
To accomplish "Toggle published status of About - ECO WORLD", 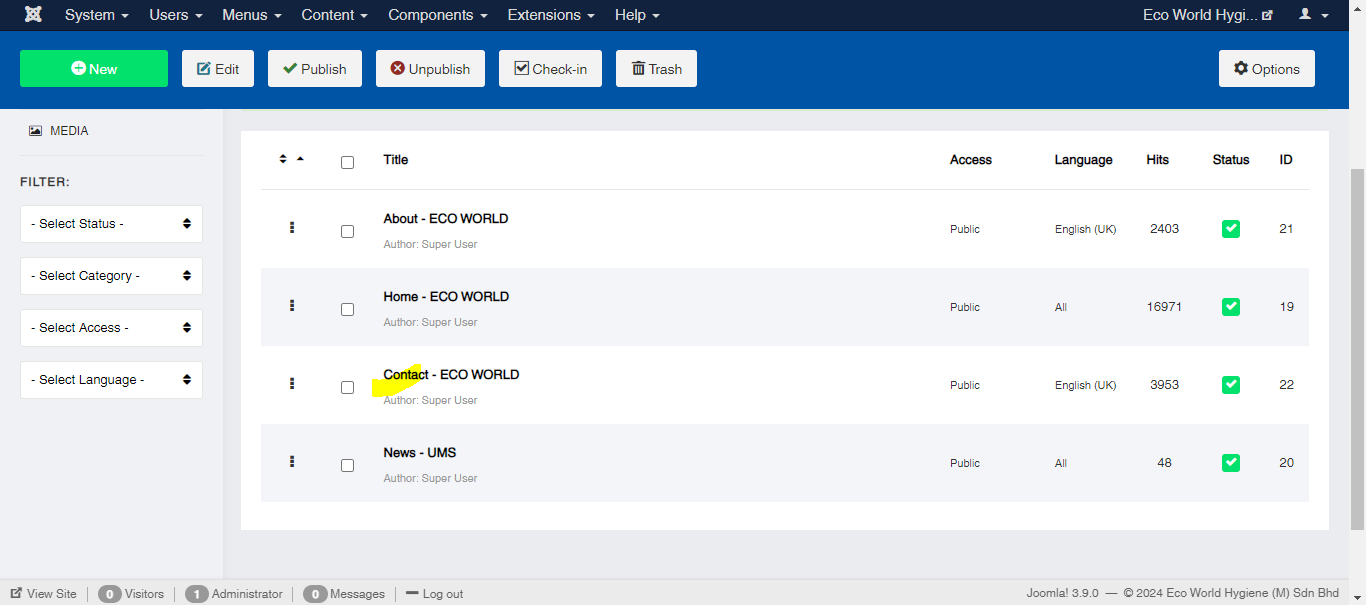I will coord(1231,229).
